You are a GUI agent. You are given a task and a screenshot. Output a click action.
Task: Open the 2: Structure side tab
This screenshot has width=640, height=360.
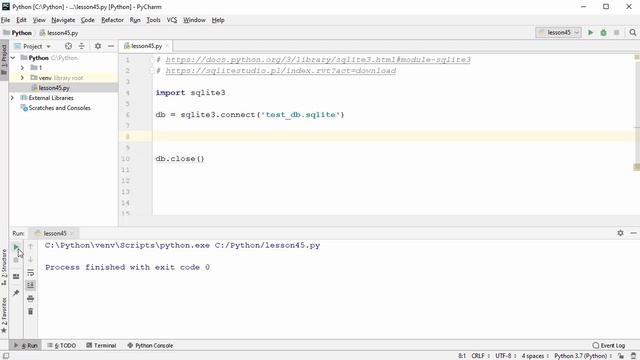pos(4,267)
